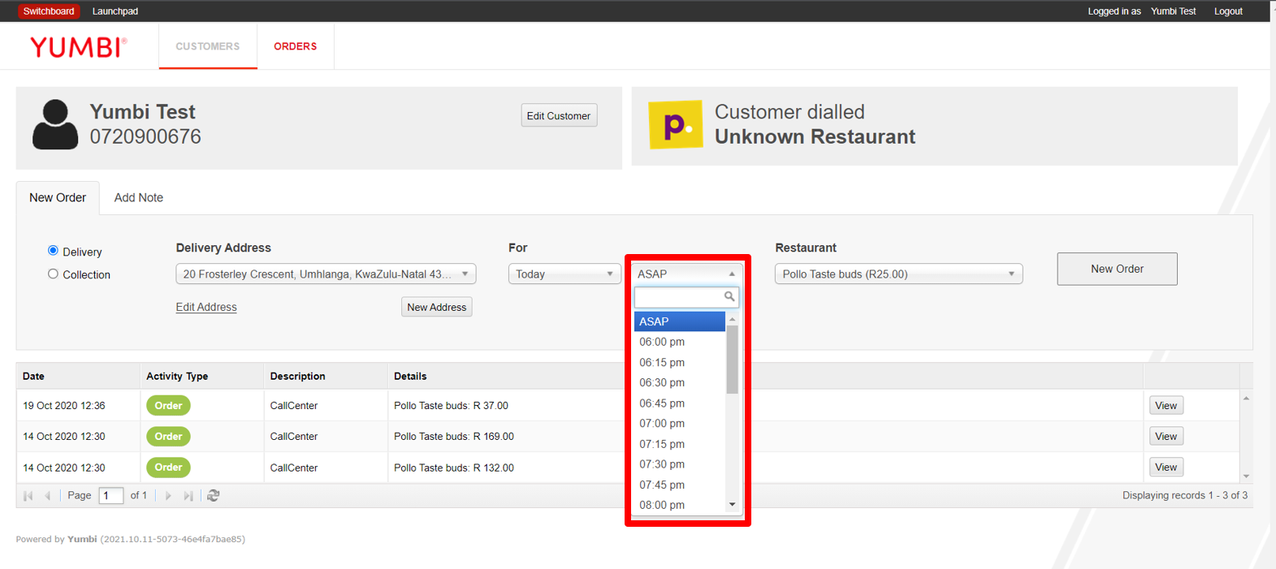The width and height of the screenshot is (1276, 569).
Task: Go to previous page of records
Action: click(x=47, y=496)
